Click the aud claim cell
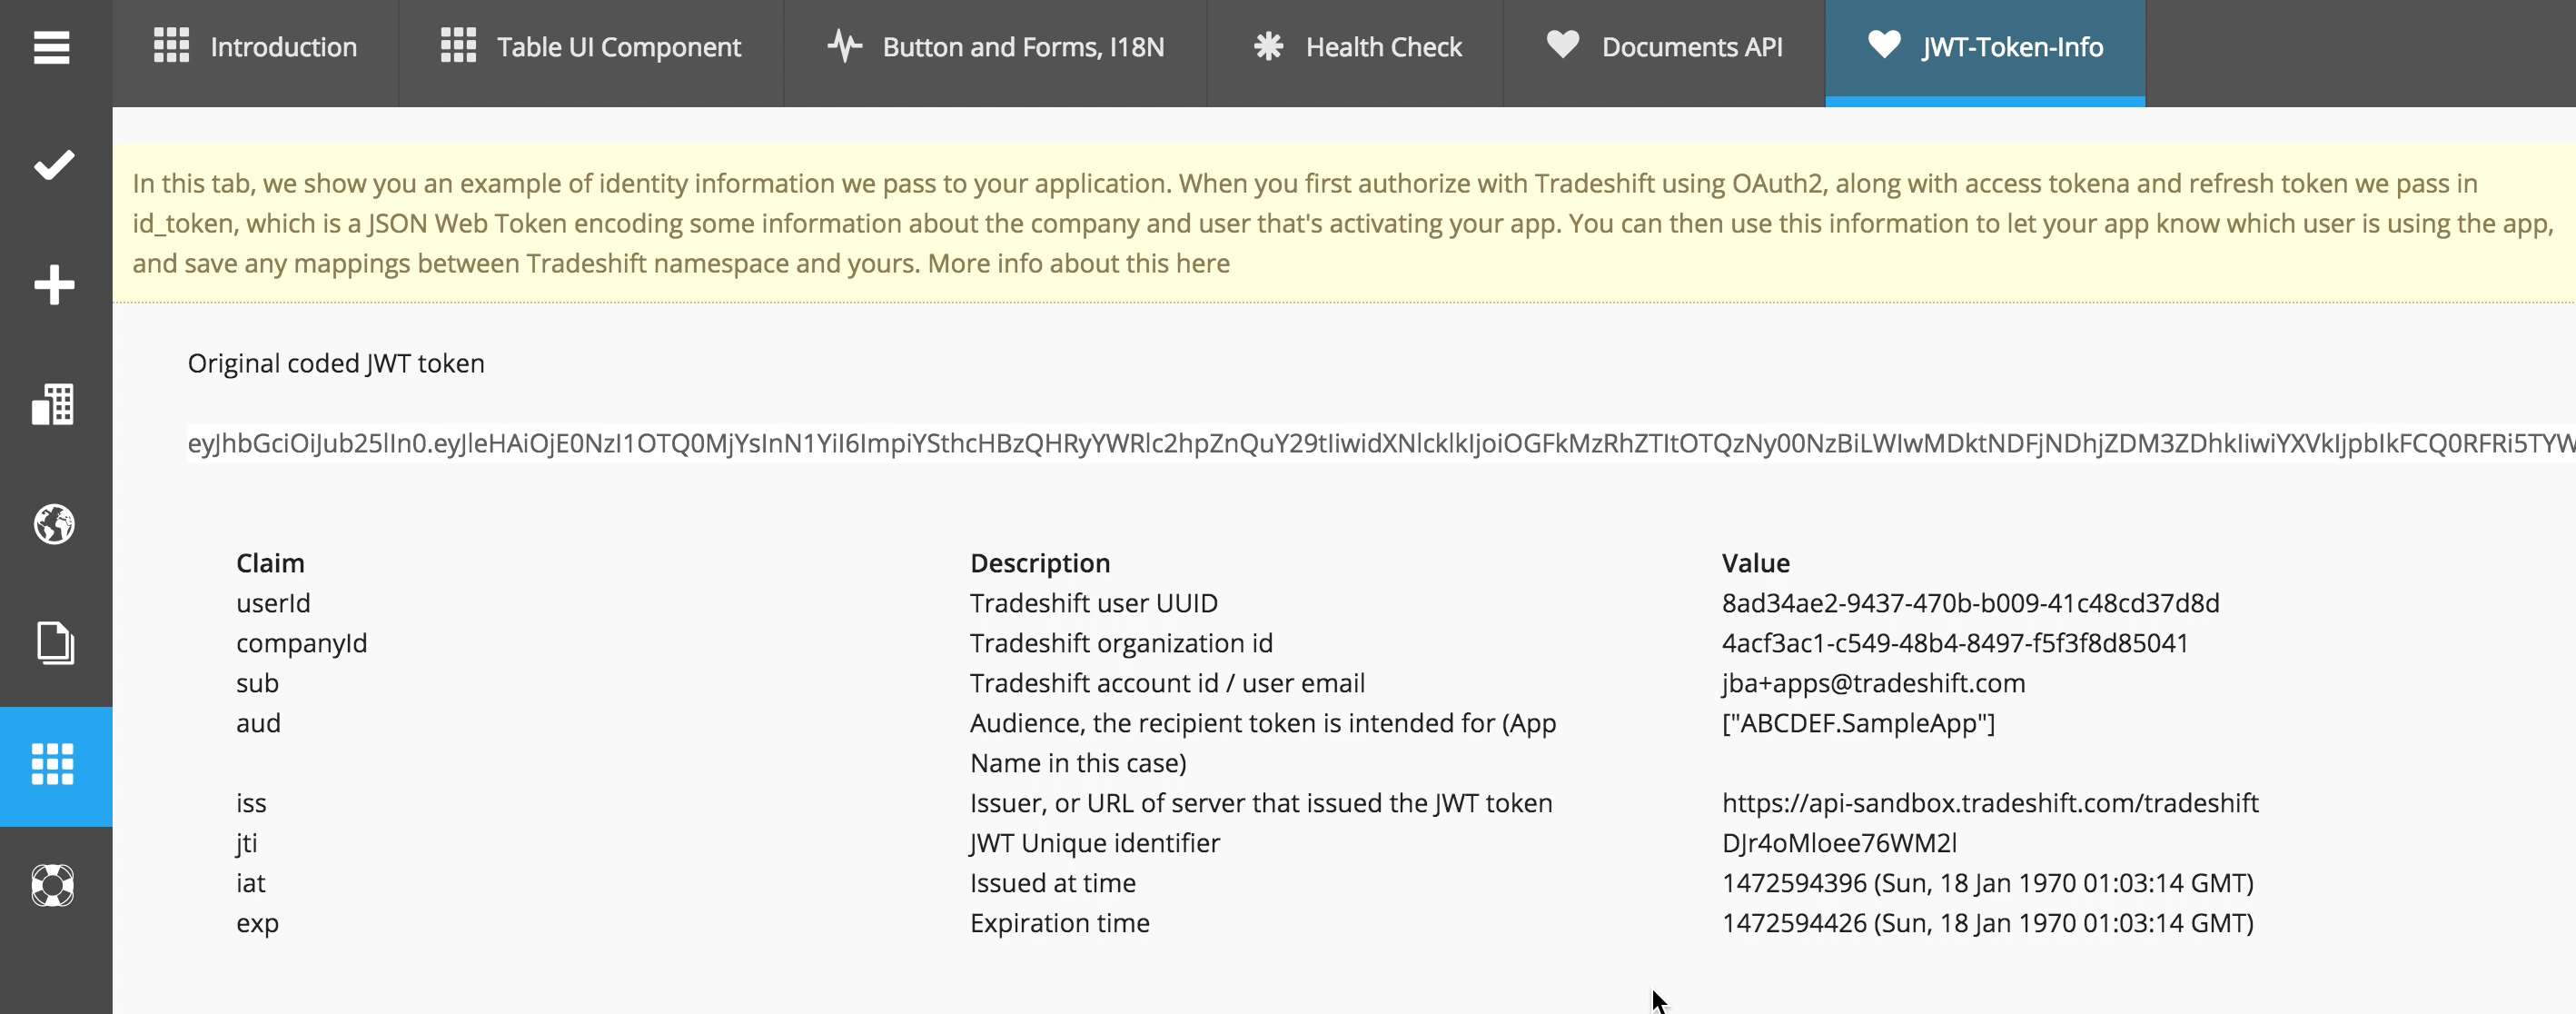 pos(258,723)
